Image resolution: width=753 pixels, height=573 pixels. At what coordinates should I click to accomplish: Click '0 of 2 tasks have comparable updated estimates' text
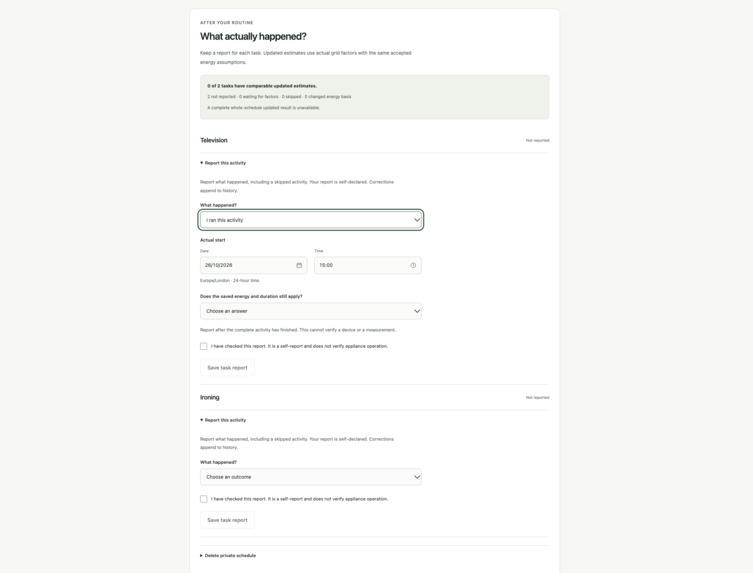click(262, 86)
